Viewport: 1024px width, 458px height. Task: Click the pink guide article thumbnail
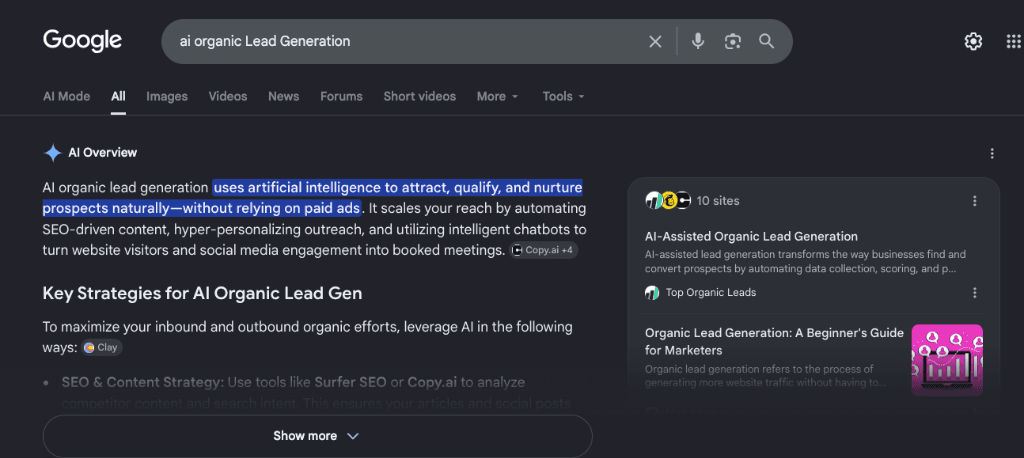tap(947, 361)
